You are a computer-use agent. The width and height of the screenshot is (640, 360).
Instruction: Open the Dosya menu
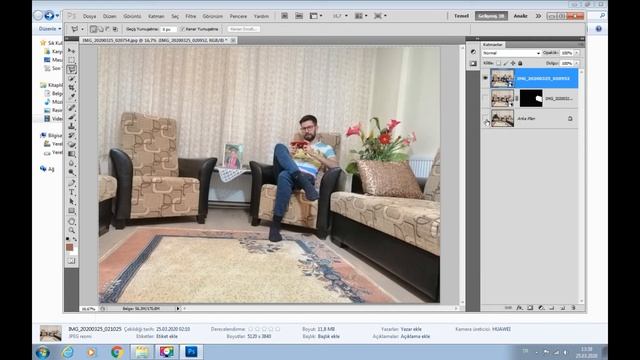89,16
